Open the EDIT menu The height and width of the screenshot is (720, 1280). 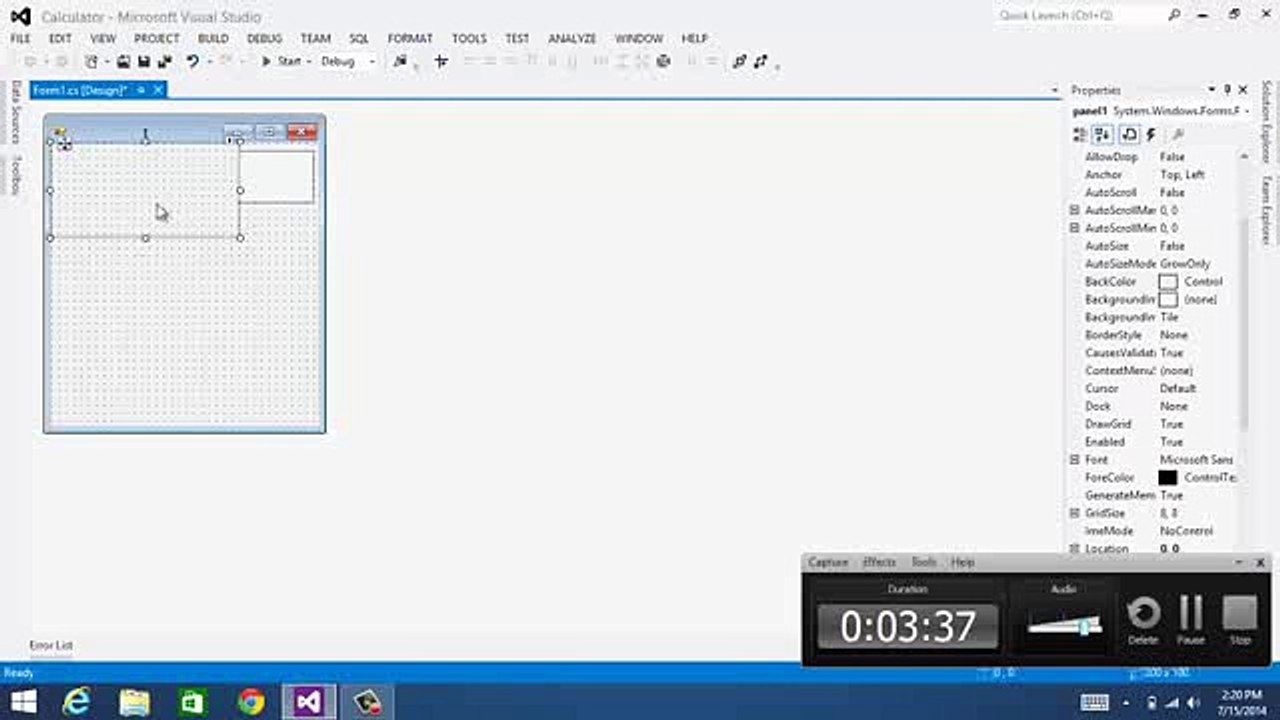point(60,38)
